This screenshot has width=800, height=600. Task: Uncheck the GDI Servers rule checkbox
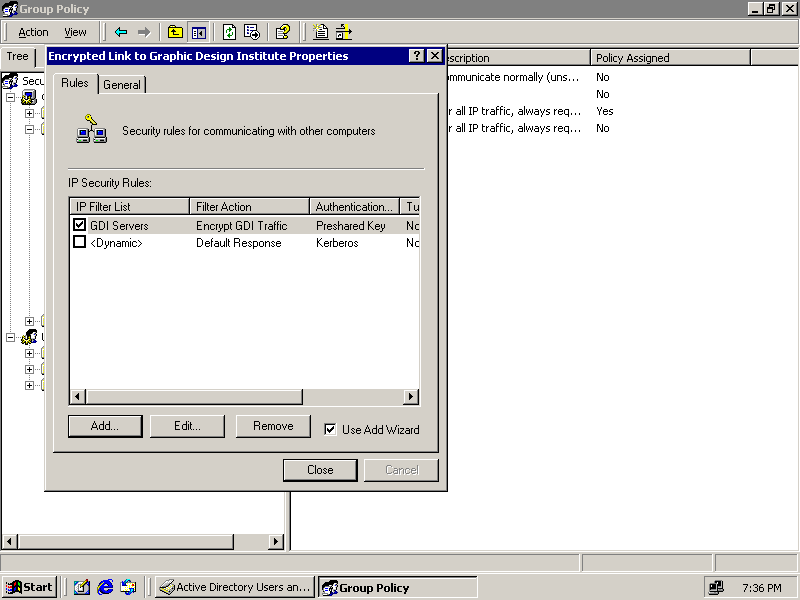pos(80,226)
